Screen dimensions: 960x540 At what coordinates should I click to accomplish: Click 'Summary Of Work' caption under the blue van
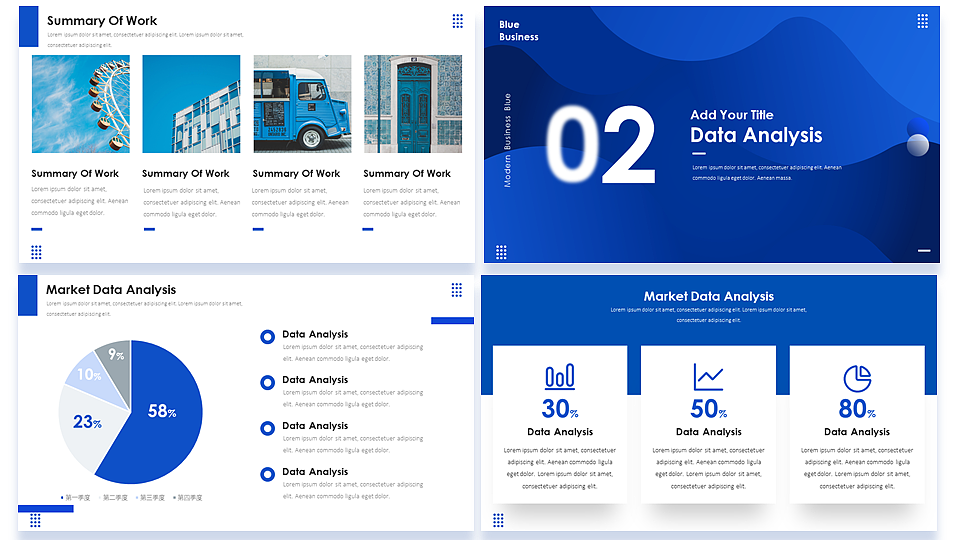click(x=296, y=174)
